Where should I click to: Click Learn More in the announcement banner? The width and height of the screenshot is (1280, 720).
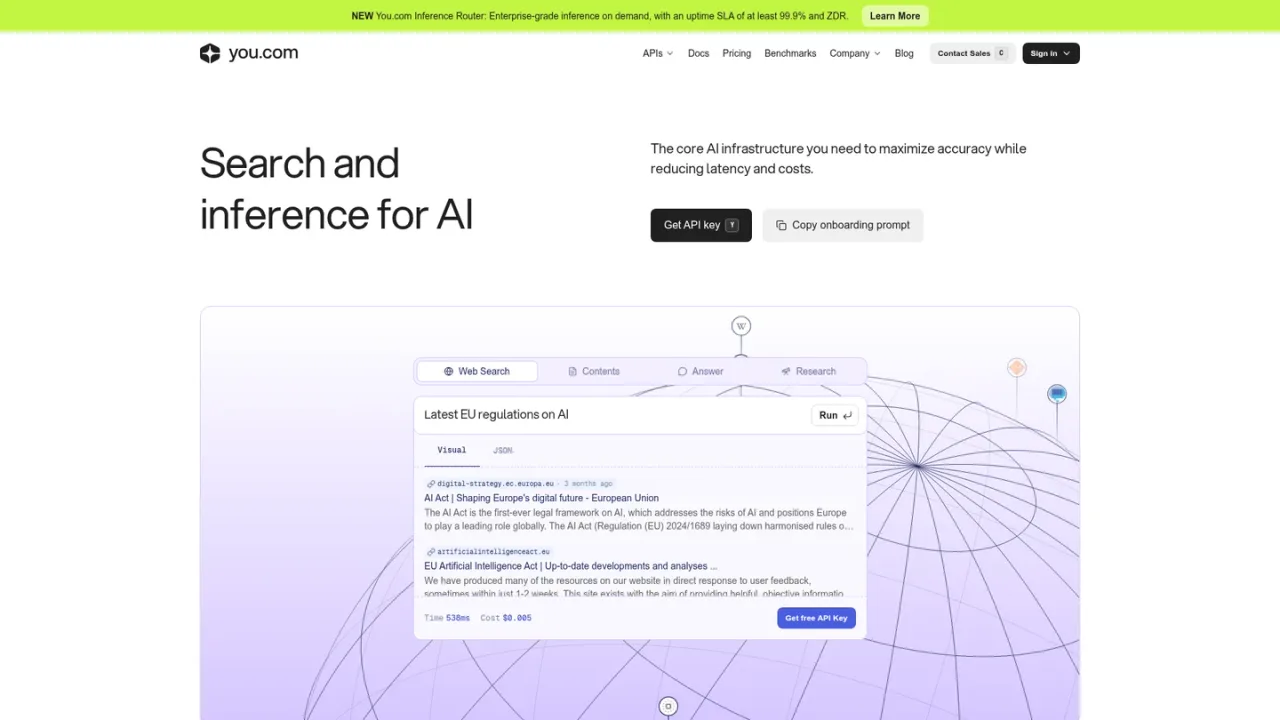(895, 16)
